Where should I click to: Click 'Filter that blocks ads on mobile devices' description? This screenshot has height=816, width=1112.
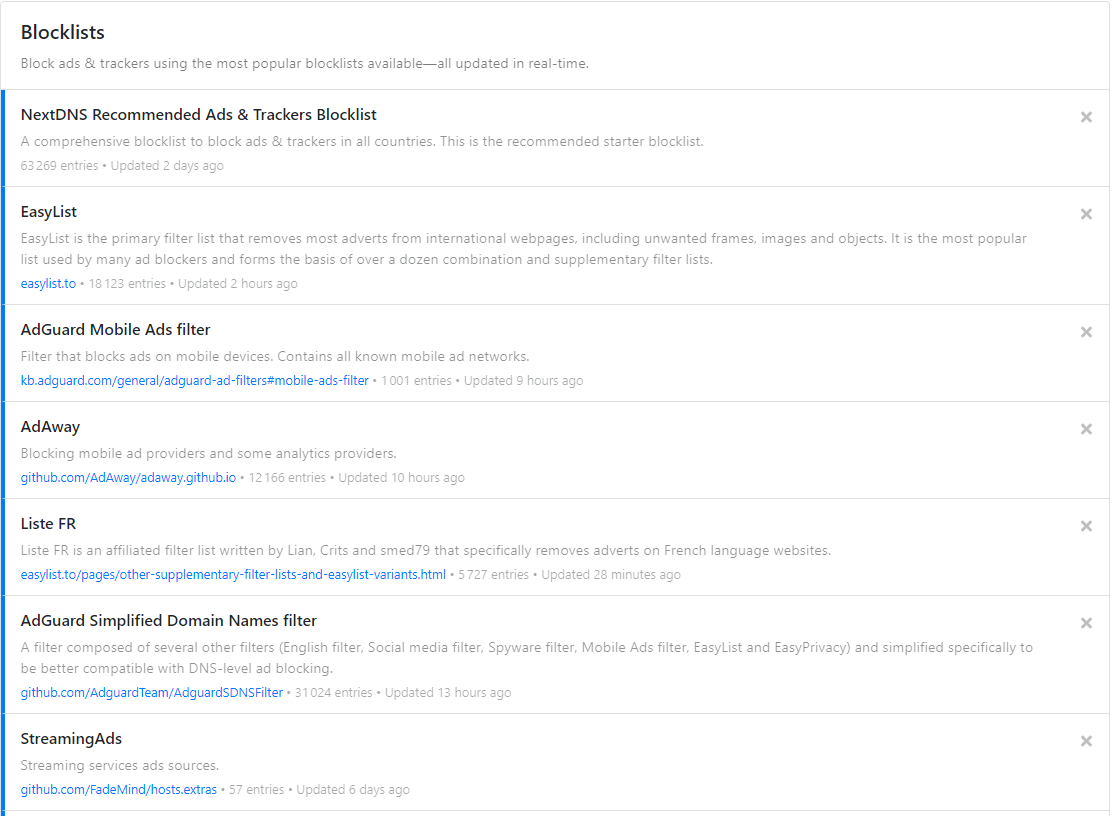tap(275, 357)
